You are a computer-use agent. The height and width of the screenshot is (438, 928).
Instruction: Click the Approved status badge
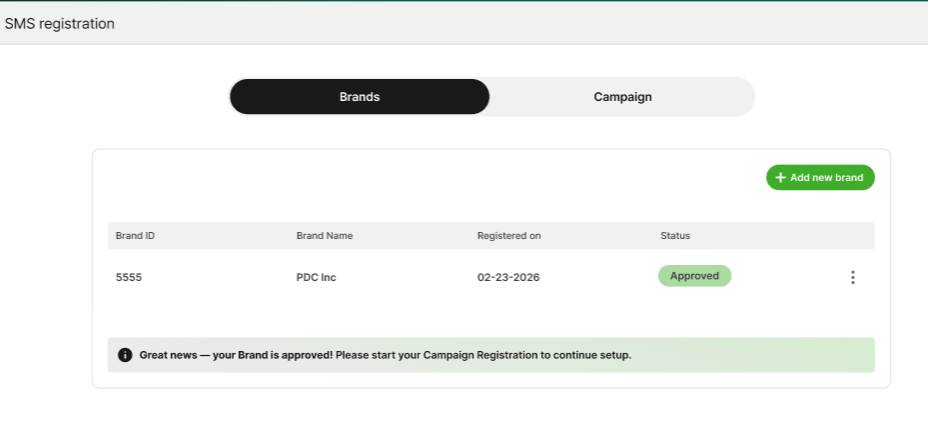tap(694, 276)
